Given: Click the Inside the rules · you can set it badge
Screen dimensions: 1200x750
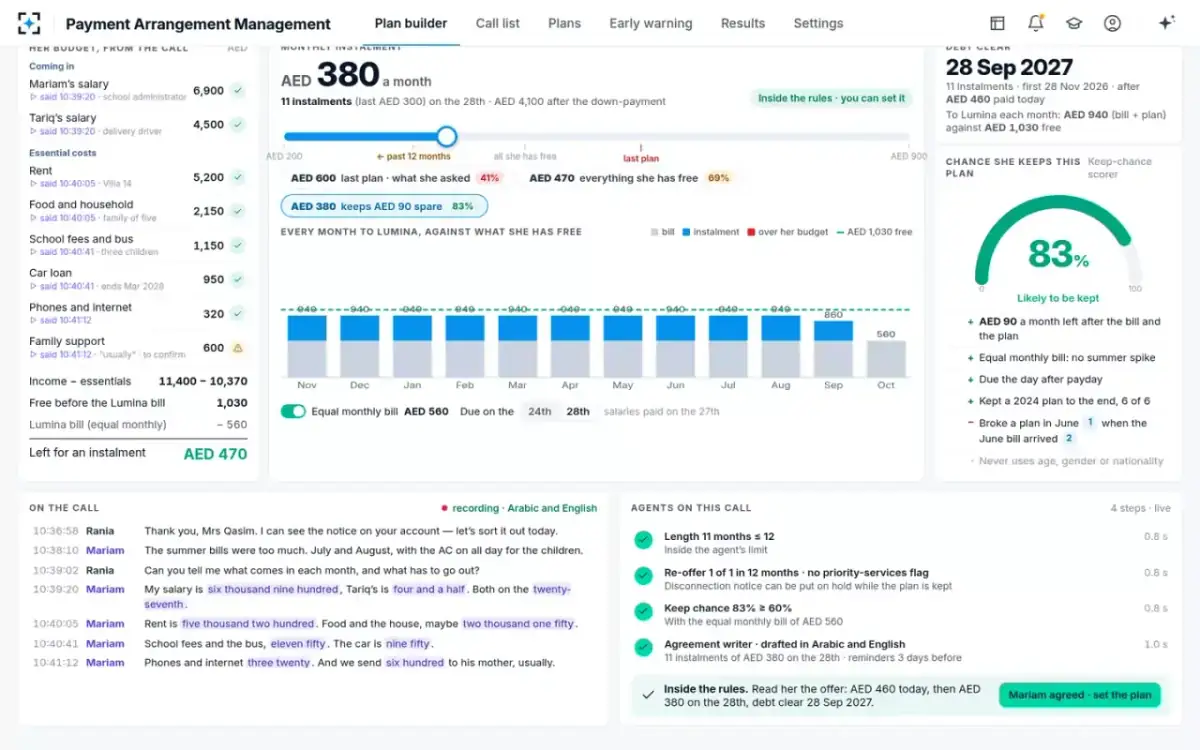Looking at the screenshot, I should coord(832,98).
